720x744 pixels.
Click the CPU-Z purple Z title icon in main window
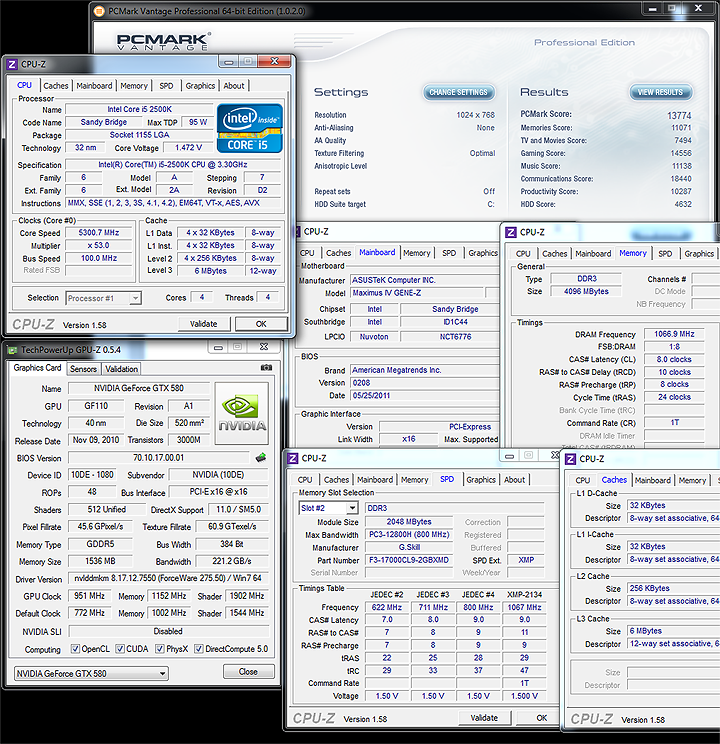pyautogui.click(x=12, y=64)
